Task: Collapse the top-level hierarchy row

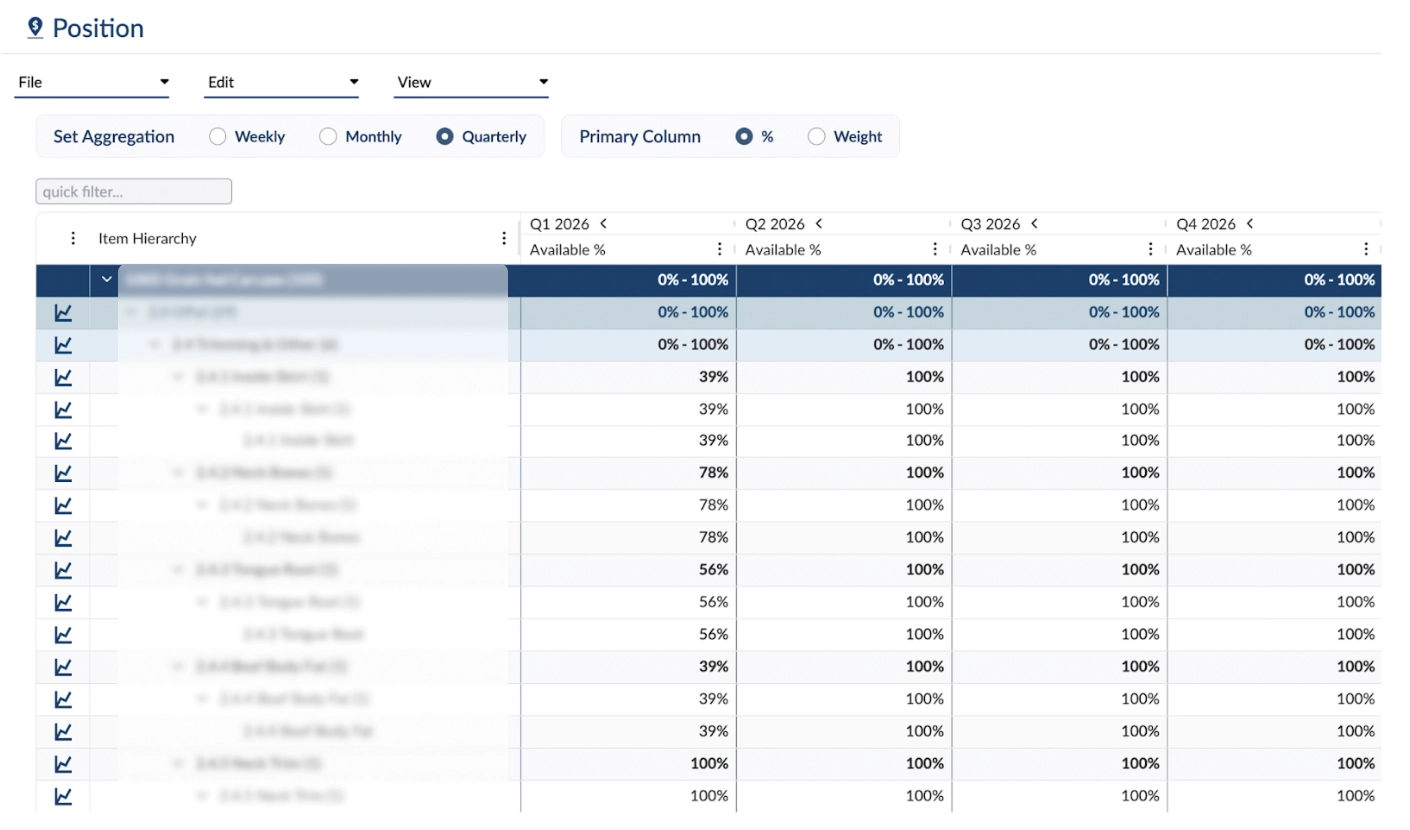Action: [x=107, y=280]
